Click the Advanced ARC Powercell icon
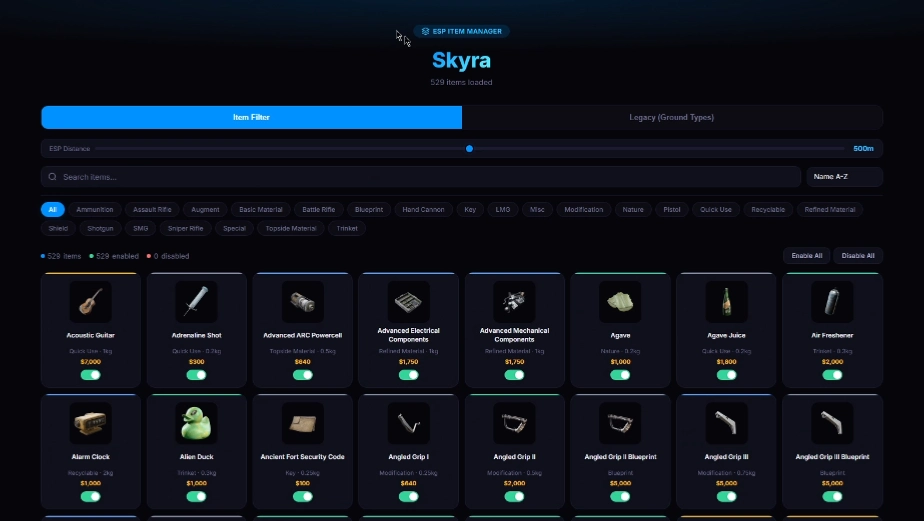 [302, 302]
